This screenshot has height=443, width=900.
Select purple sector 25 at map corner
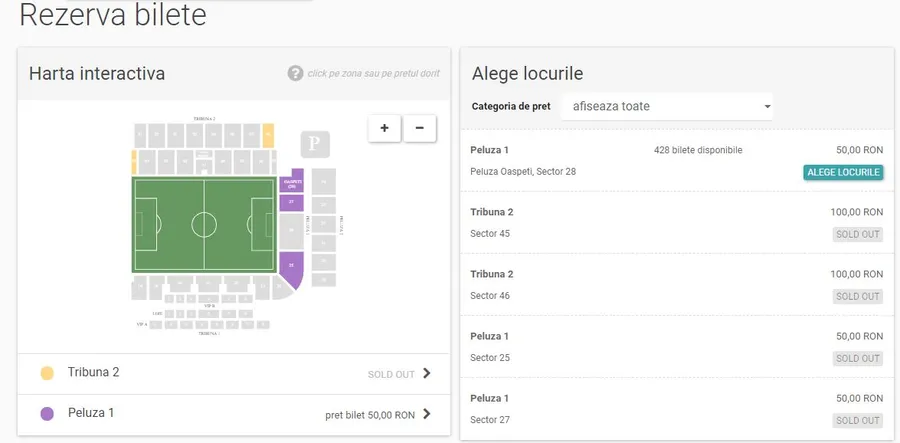click(x=292, y=268)
